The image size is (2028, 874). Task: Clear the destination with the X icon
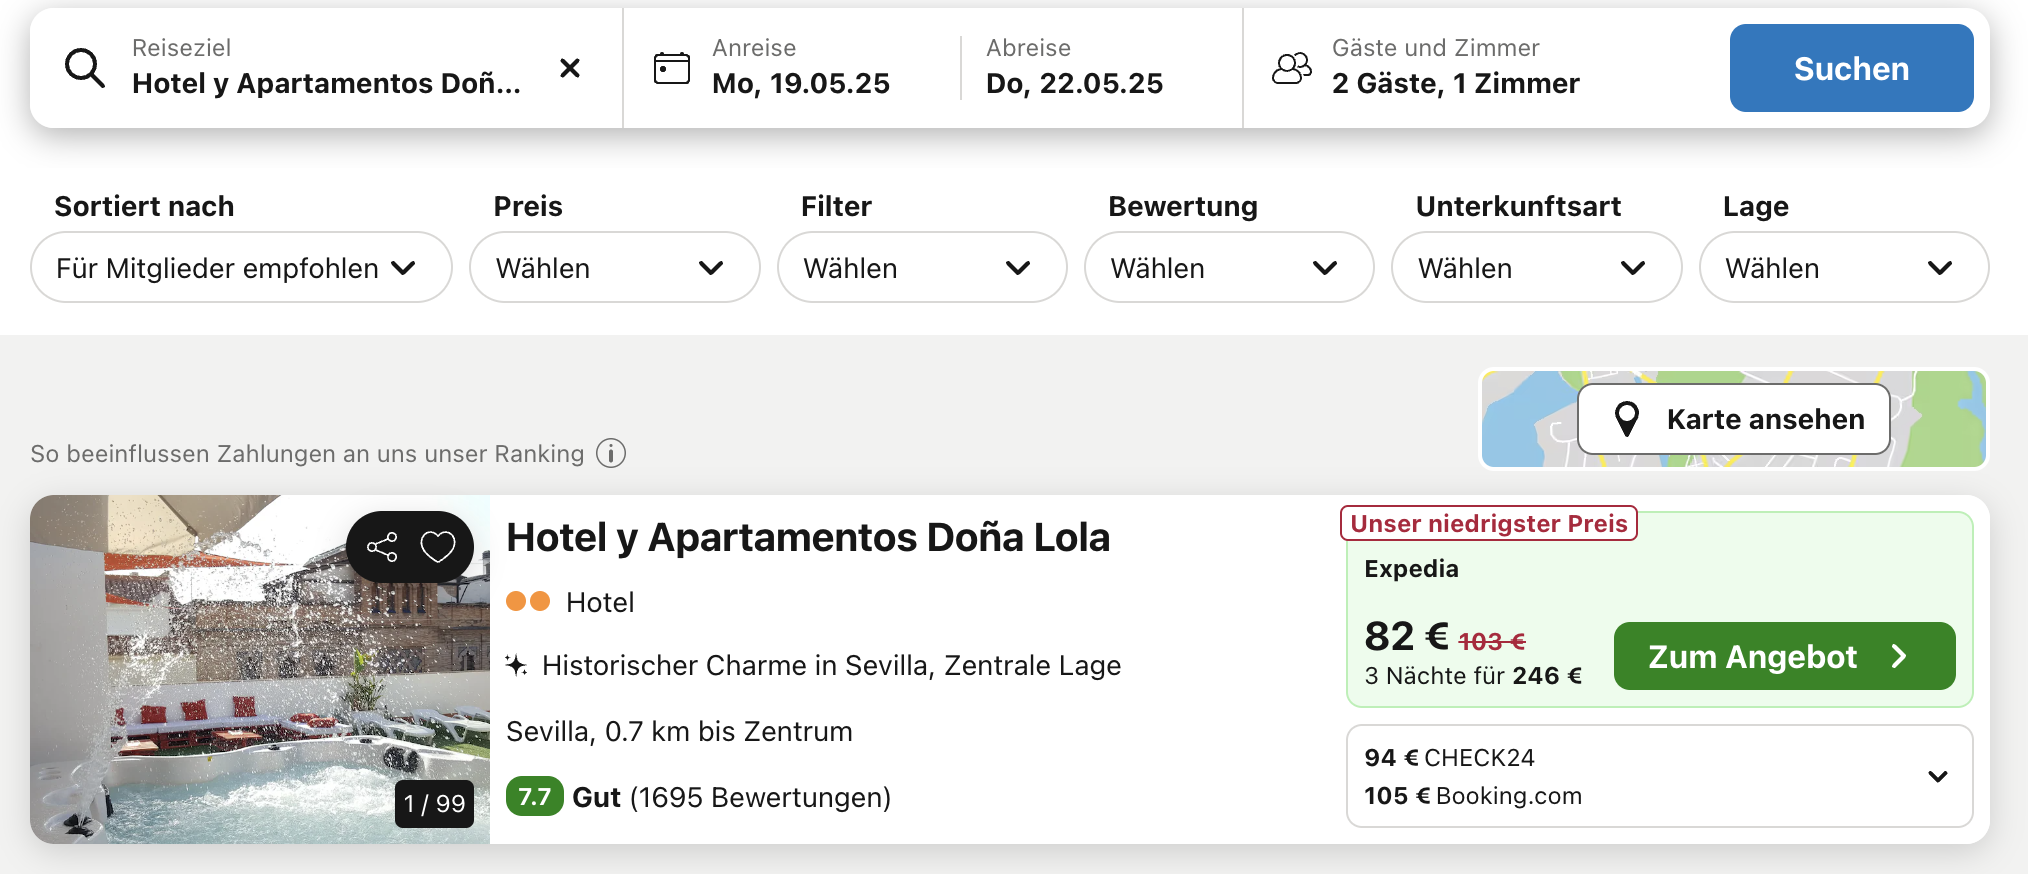tap(570, 68)
